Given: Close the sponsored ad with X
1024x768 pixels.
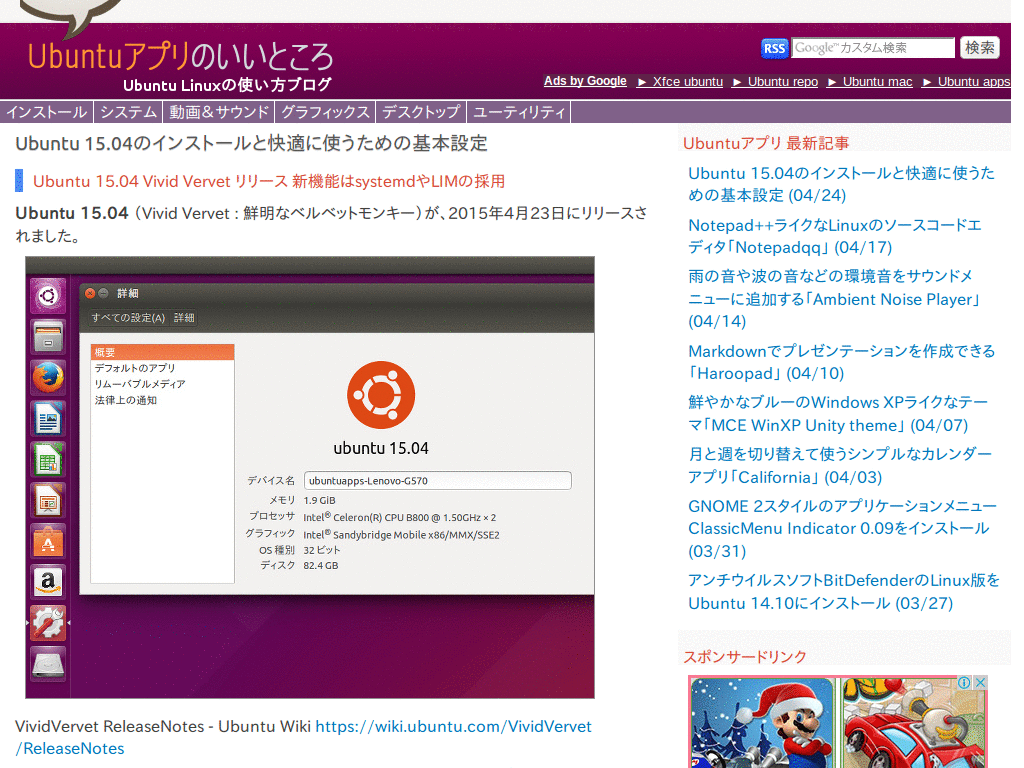Looking at the screenshot, I should tap(980, 682).
